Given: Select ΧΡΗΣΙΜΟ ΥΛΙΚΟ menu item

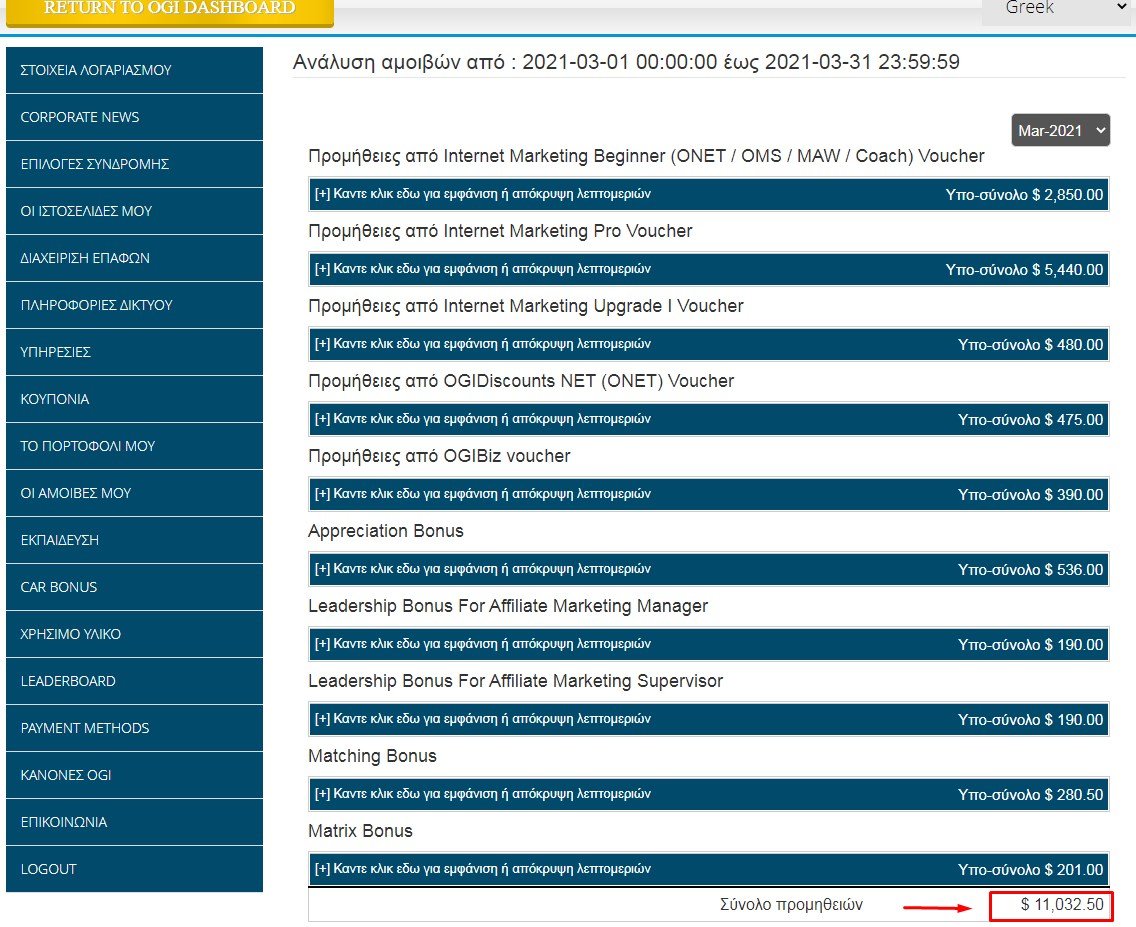Looking at the screenshot, I should (134, 634).
